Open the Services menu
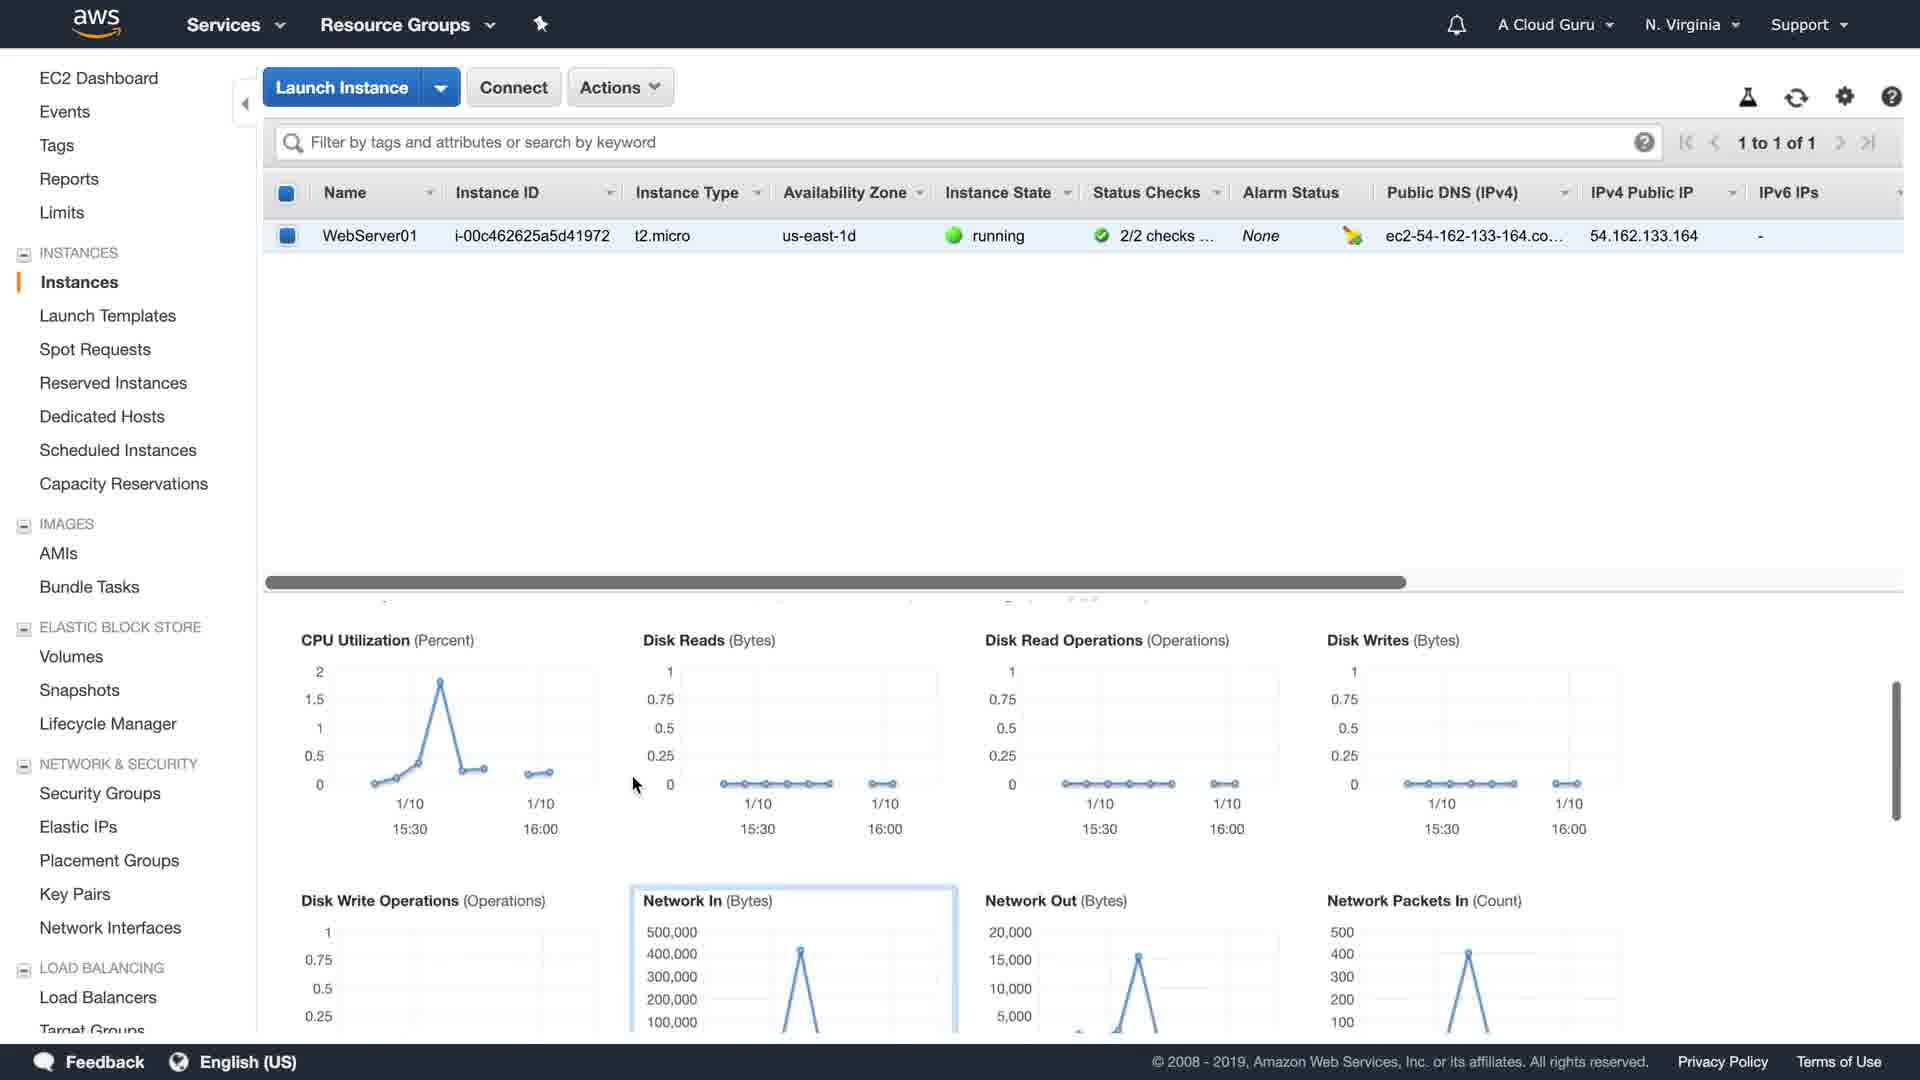This screenshot has height=1080, width=1920. (x=235, y=25)
